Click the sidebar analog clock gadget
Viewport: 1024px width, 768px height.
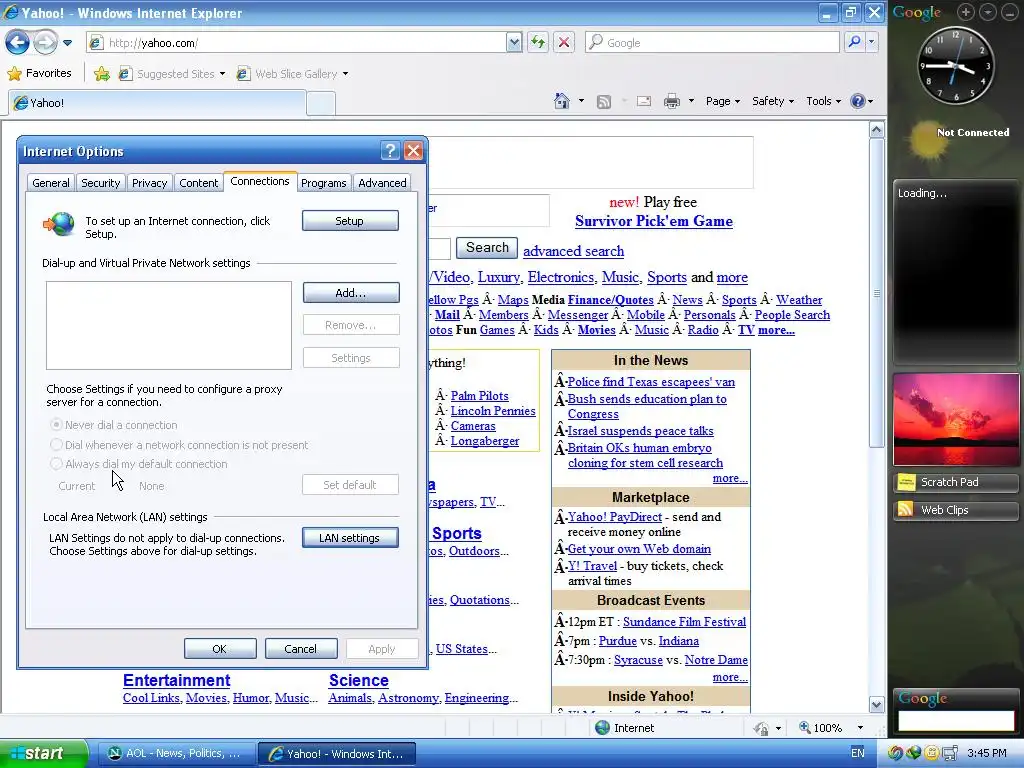click(955, 65)
